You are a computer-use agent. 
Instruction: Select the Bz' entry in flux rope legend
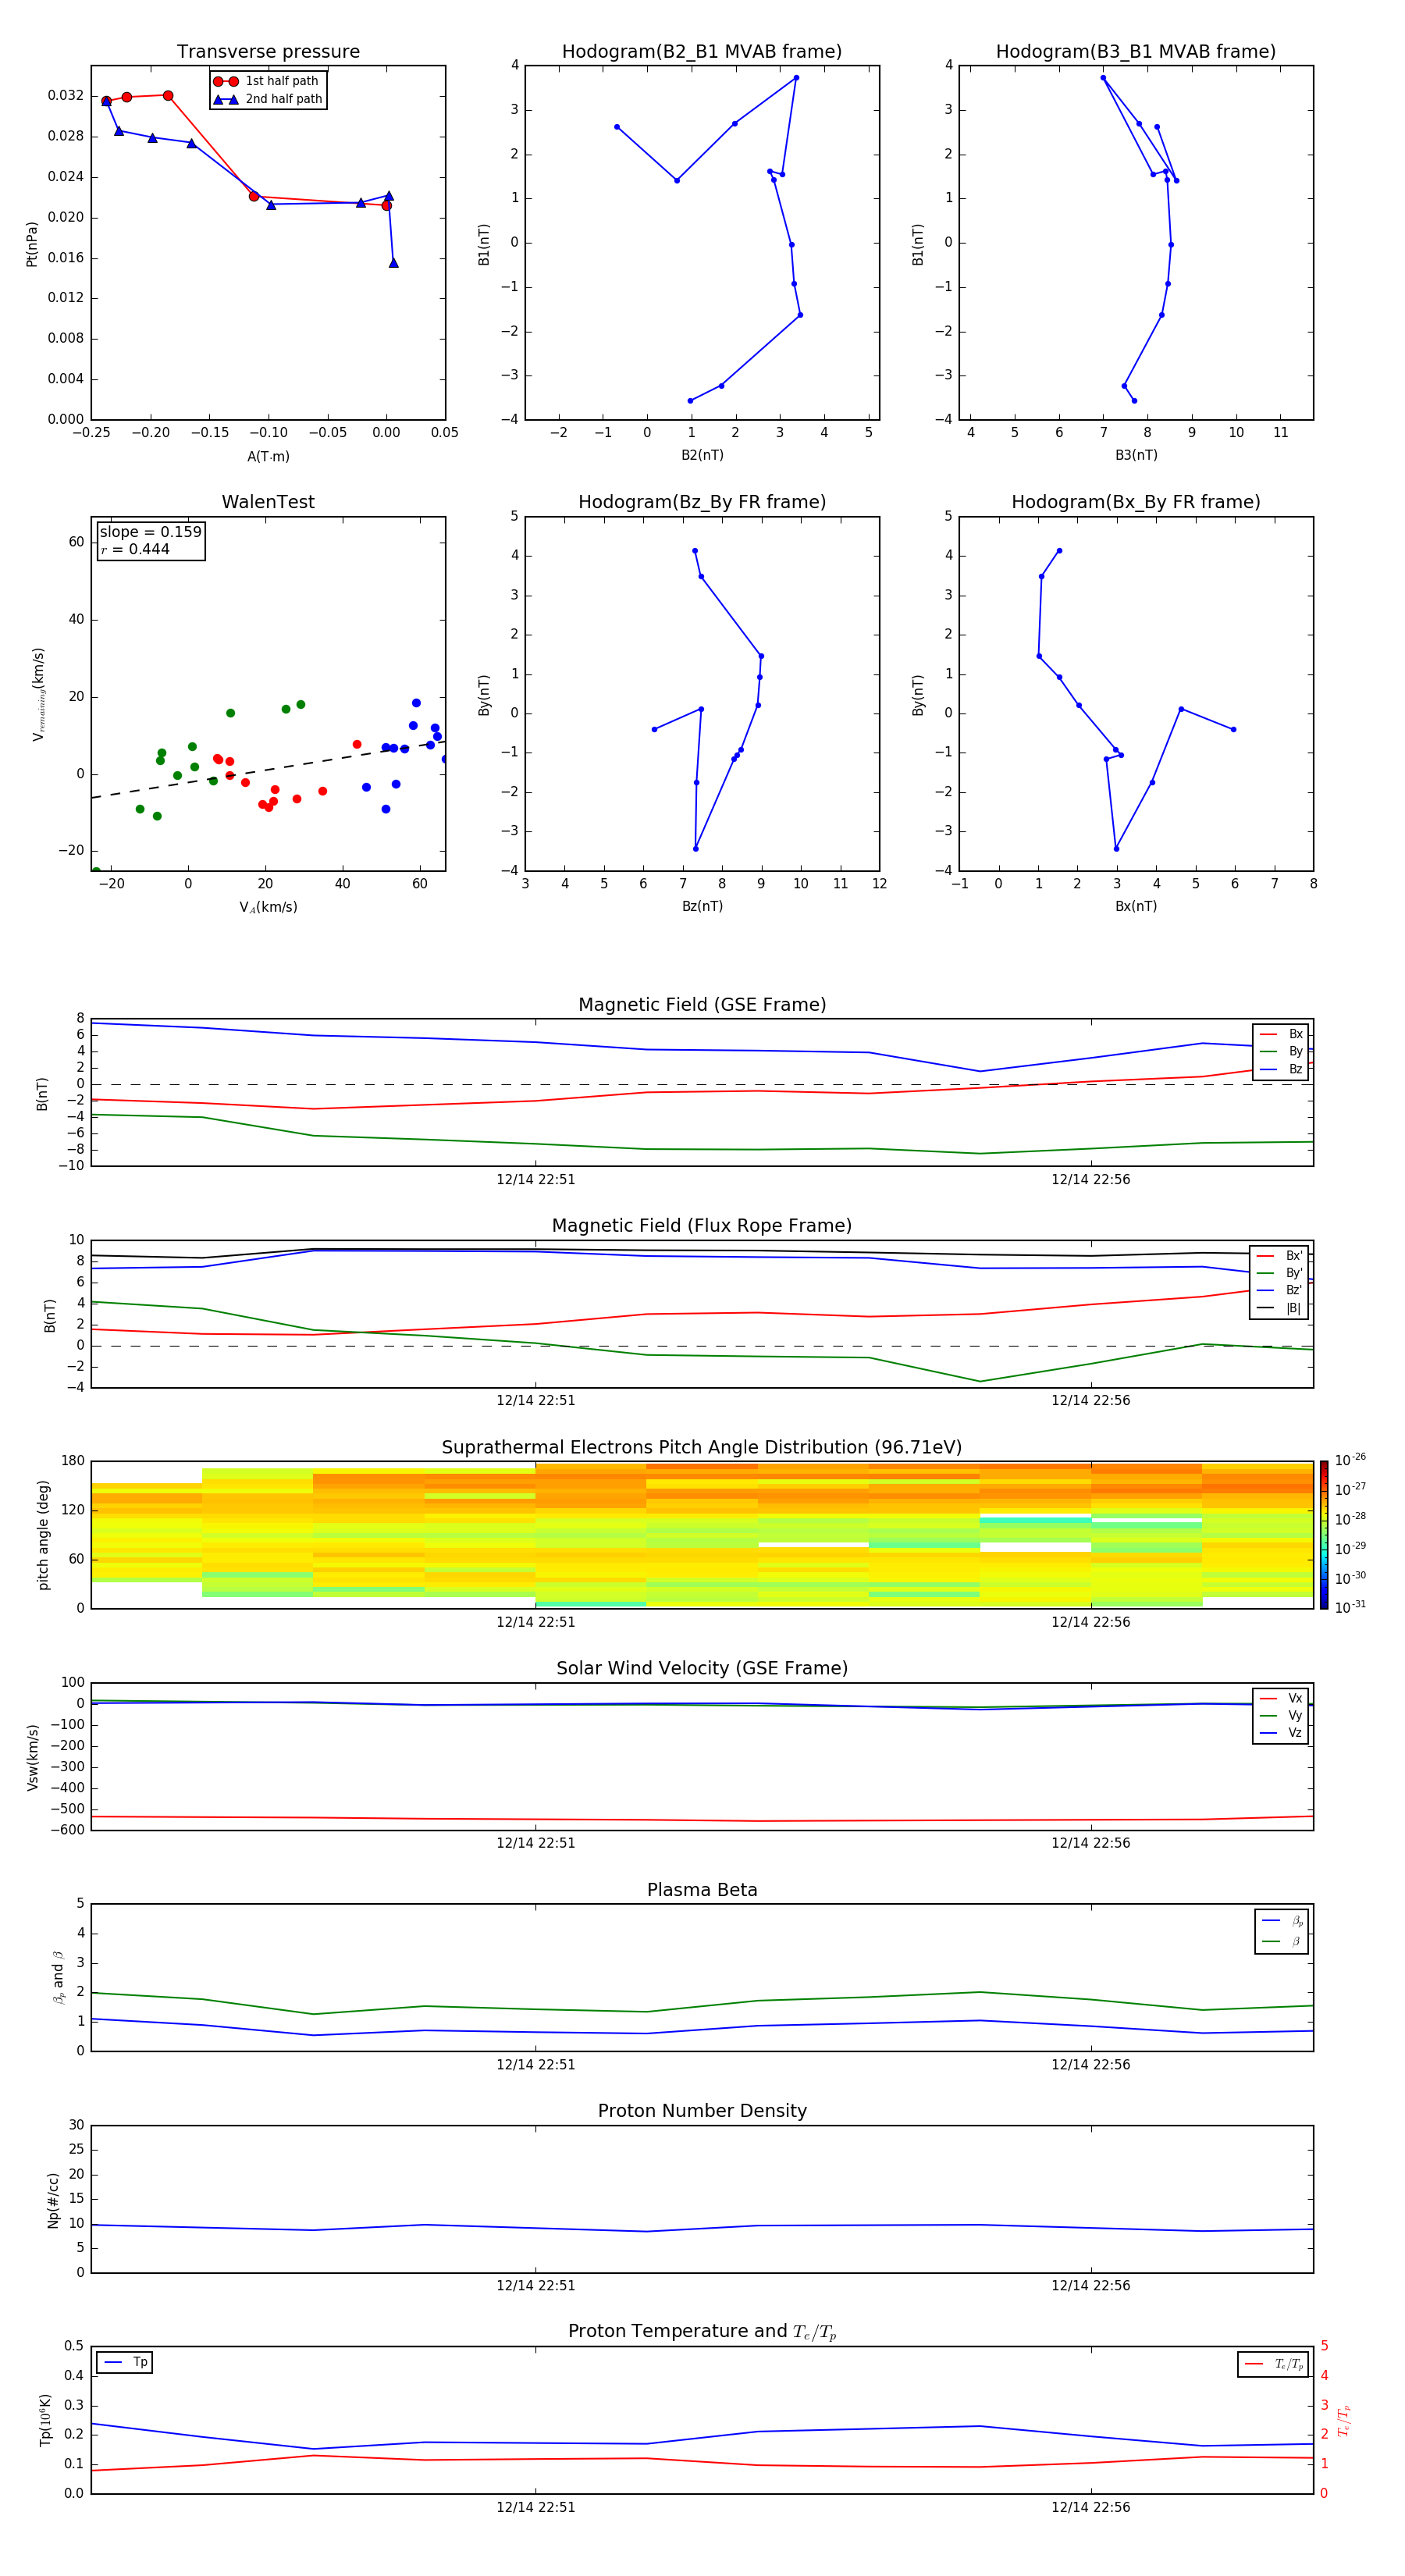click(x=1280, y=1290)
